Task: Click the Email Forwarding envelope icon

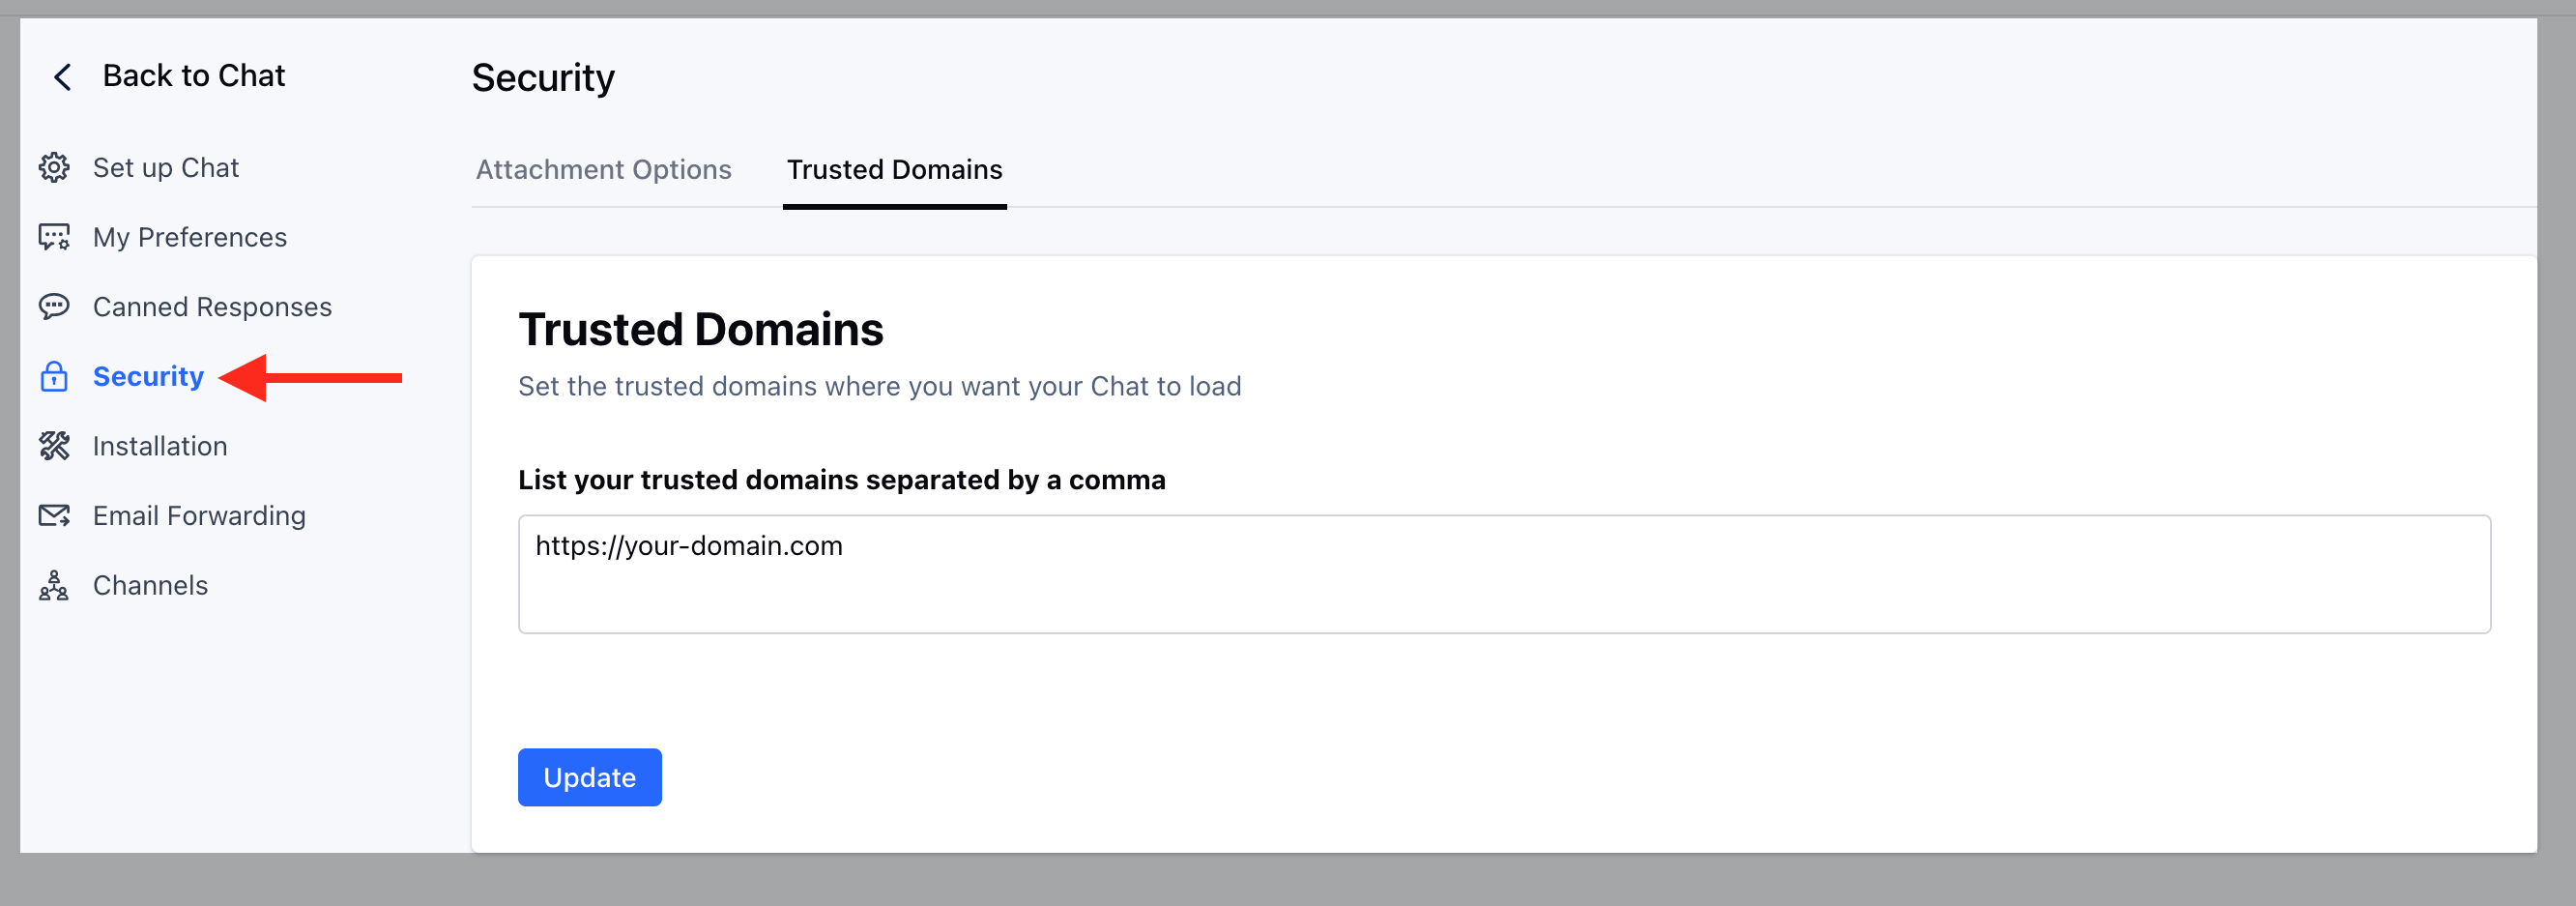Action: point(54,516)
